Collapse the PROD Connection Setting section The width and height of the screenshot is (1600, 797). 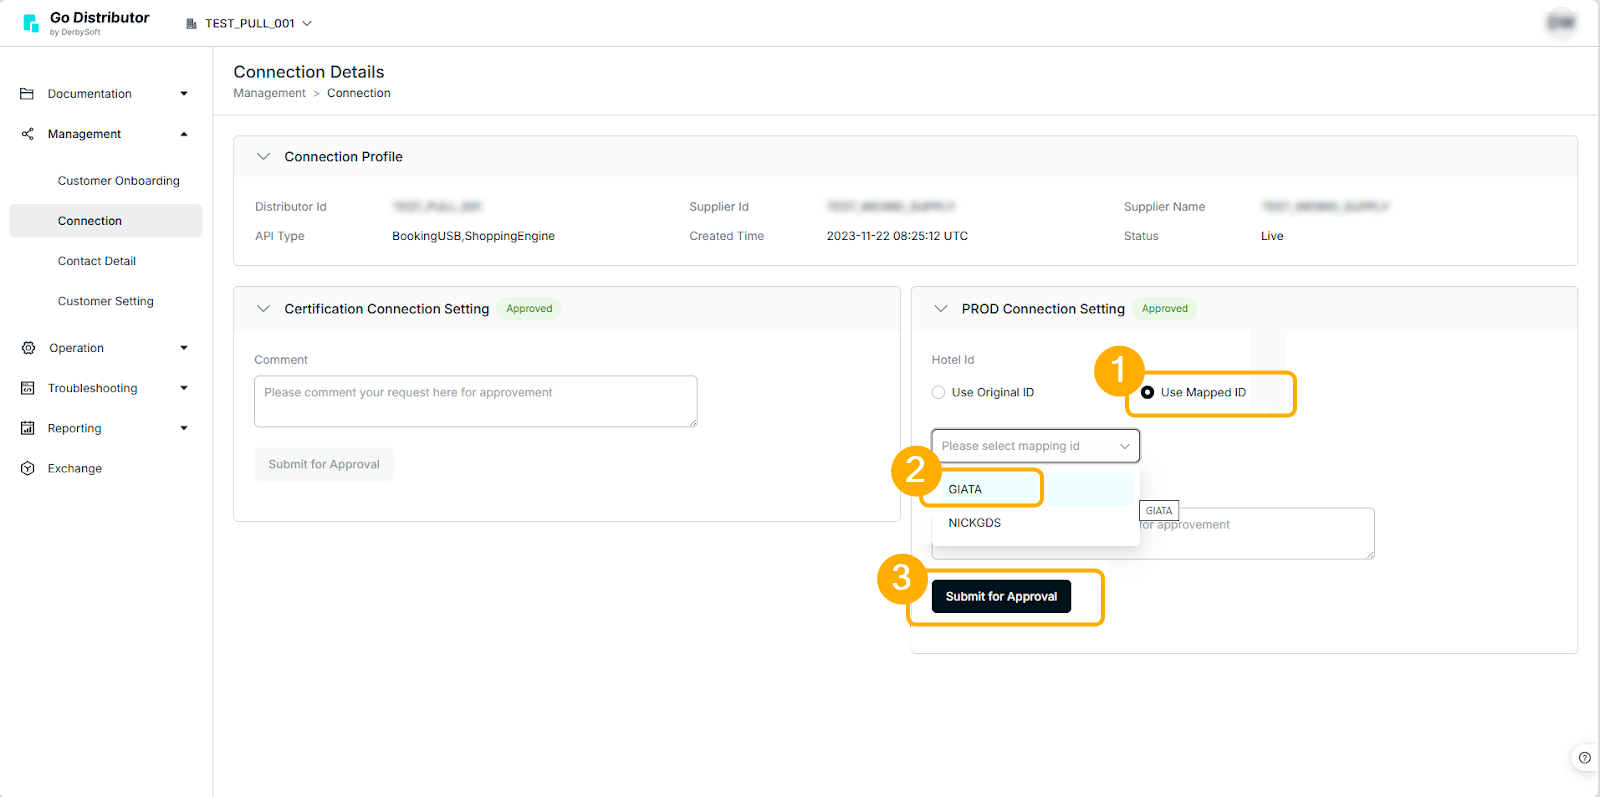[x=941, y=309]
